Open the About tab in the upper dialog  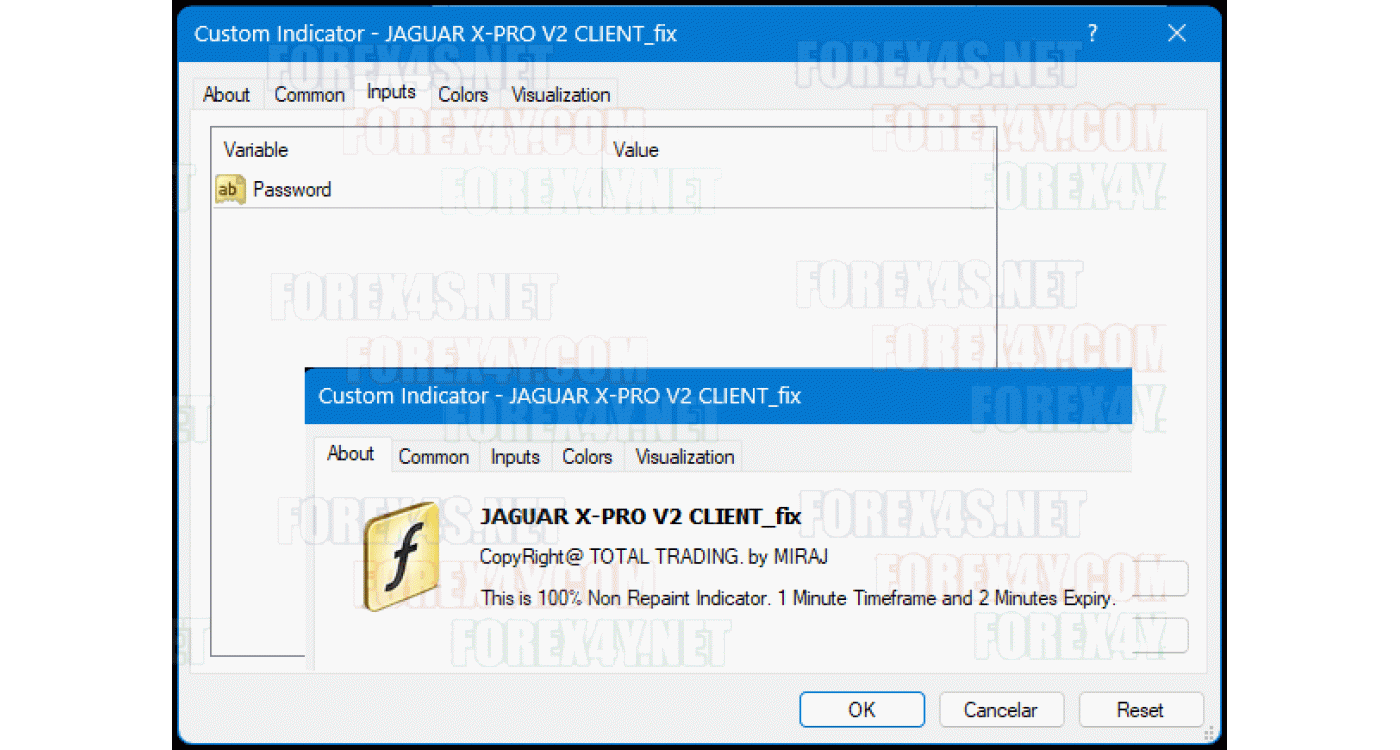tap(226, 95)
